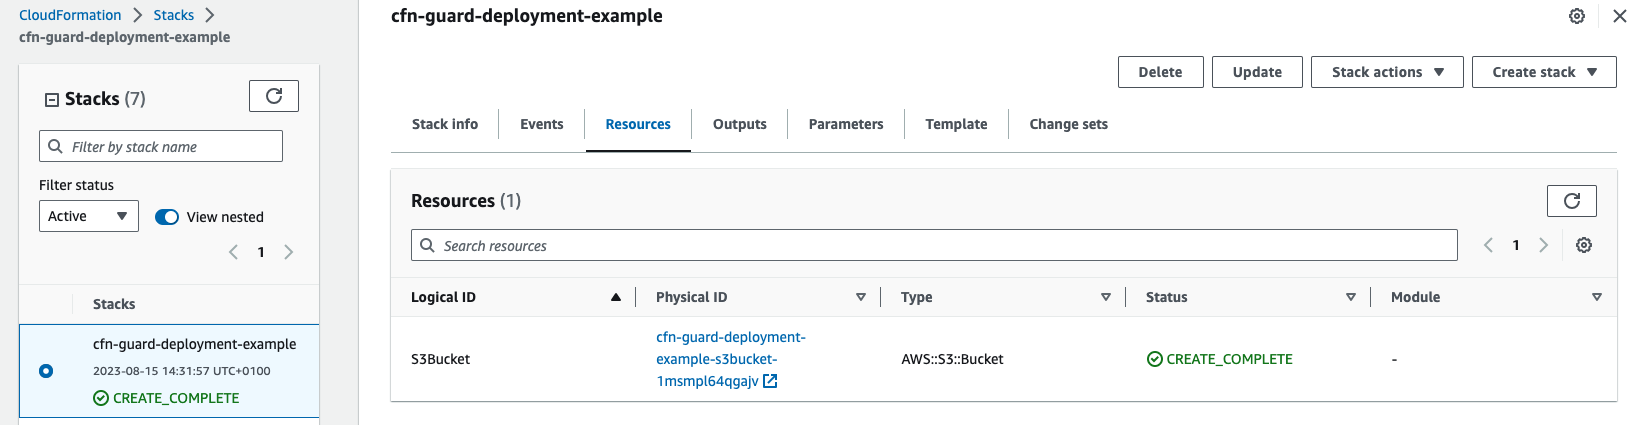Close the stack detail panel

(x=1620, y=16)
